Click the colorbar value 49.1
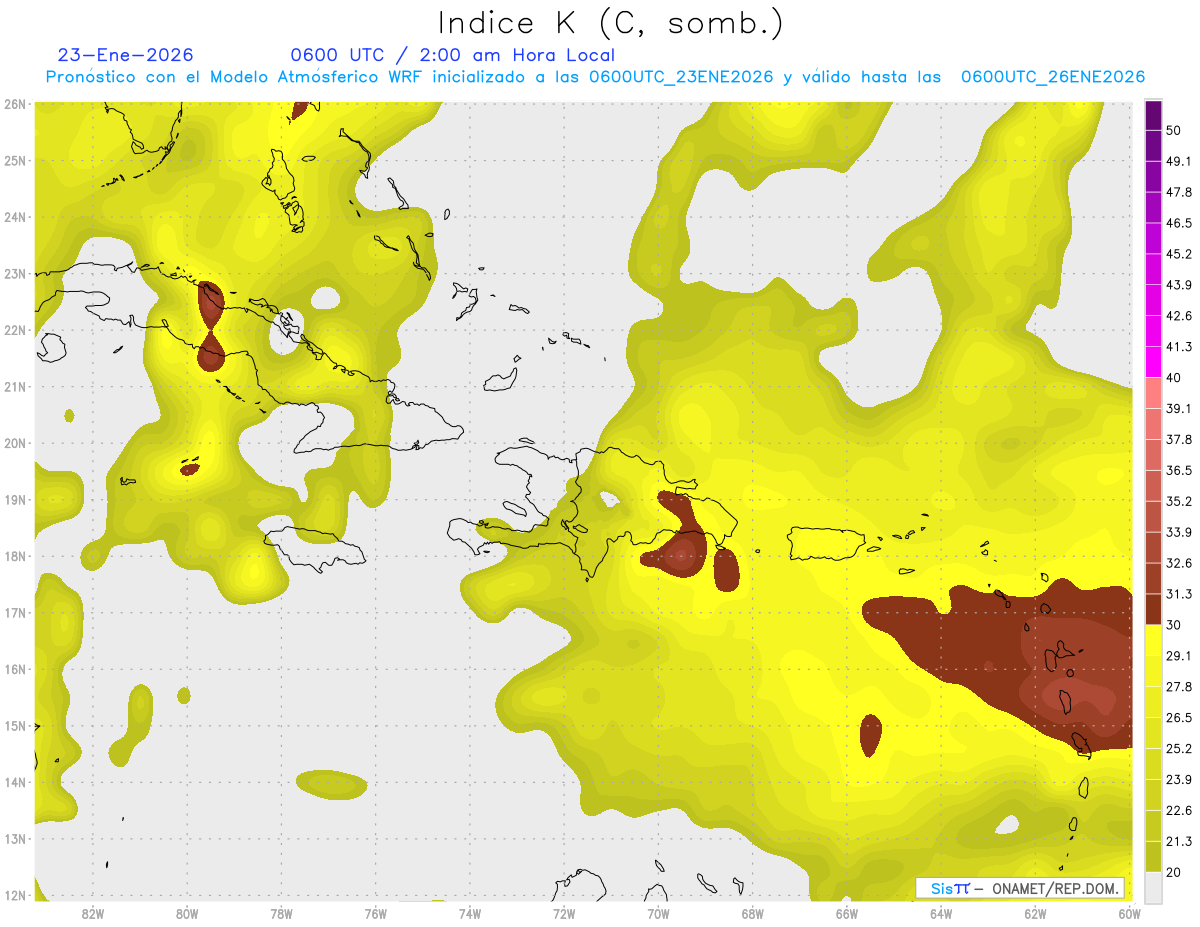Viewport: 1200px width, 927px height. pyautogui.click(x=1179, y=161)
